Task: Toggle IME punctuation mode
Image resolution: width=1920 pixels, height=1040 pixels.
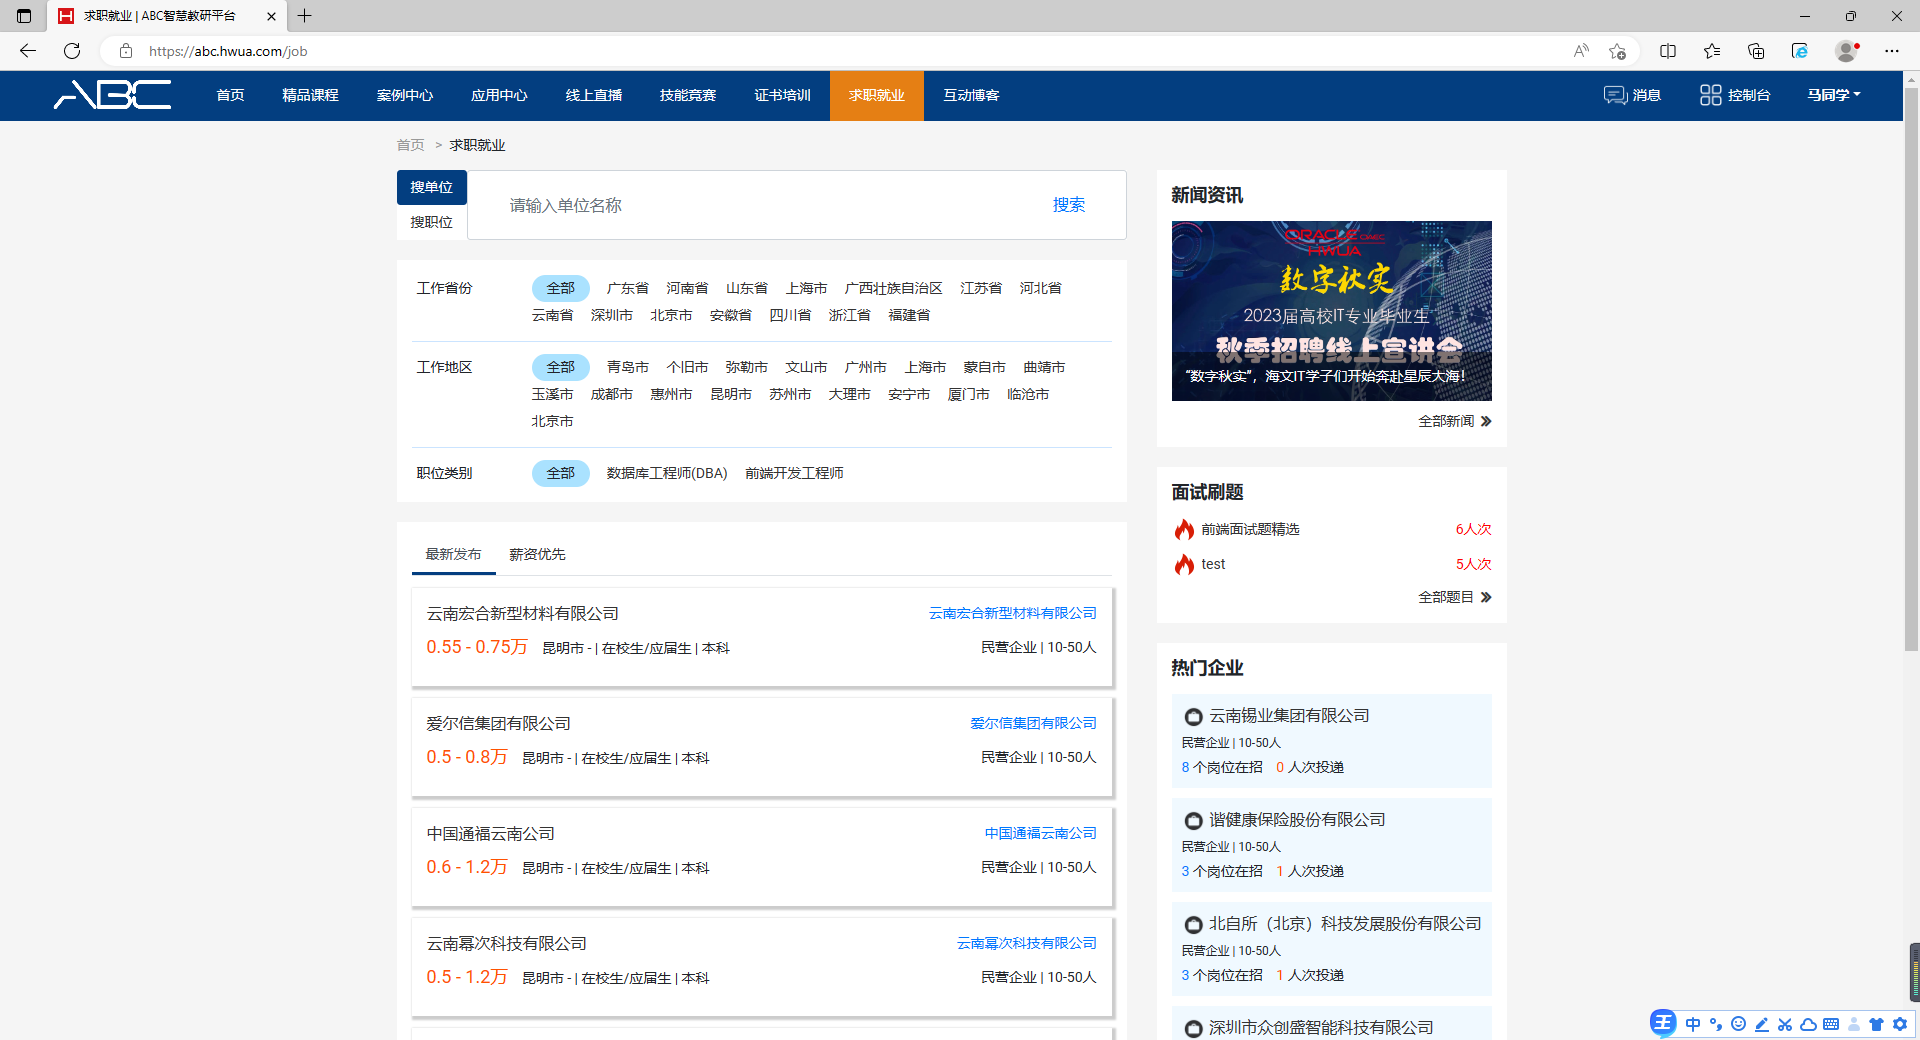Action: point(1716,1024)
